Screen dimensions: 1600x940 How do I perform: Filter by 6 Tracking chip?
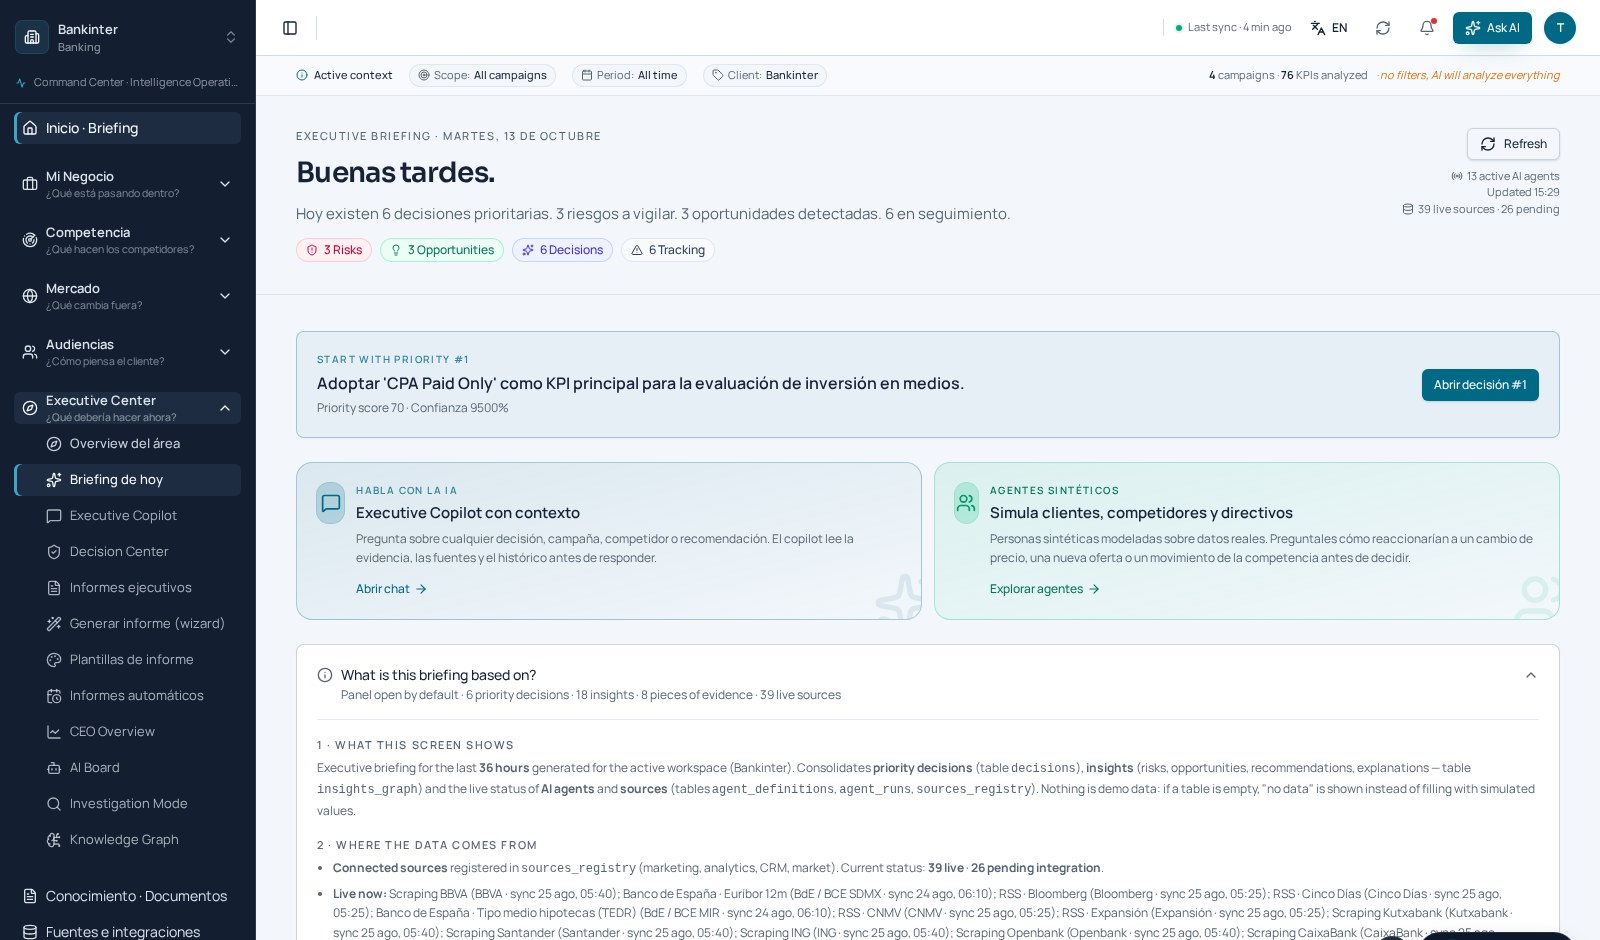click(668, 250)
